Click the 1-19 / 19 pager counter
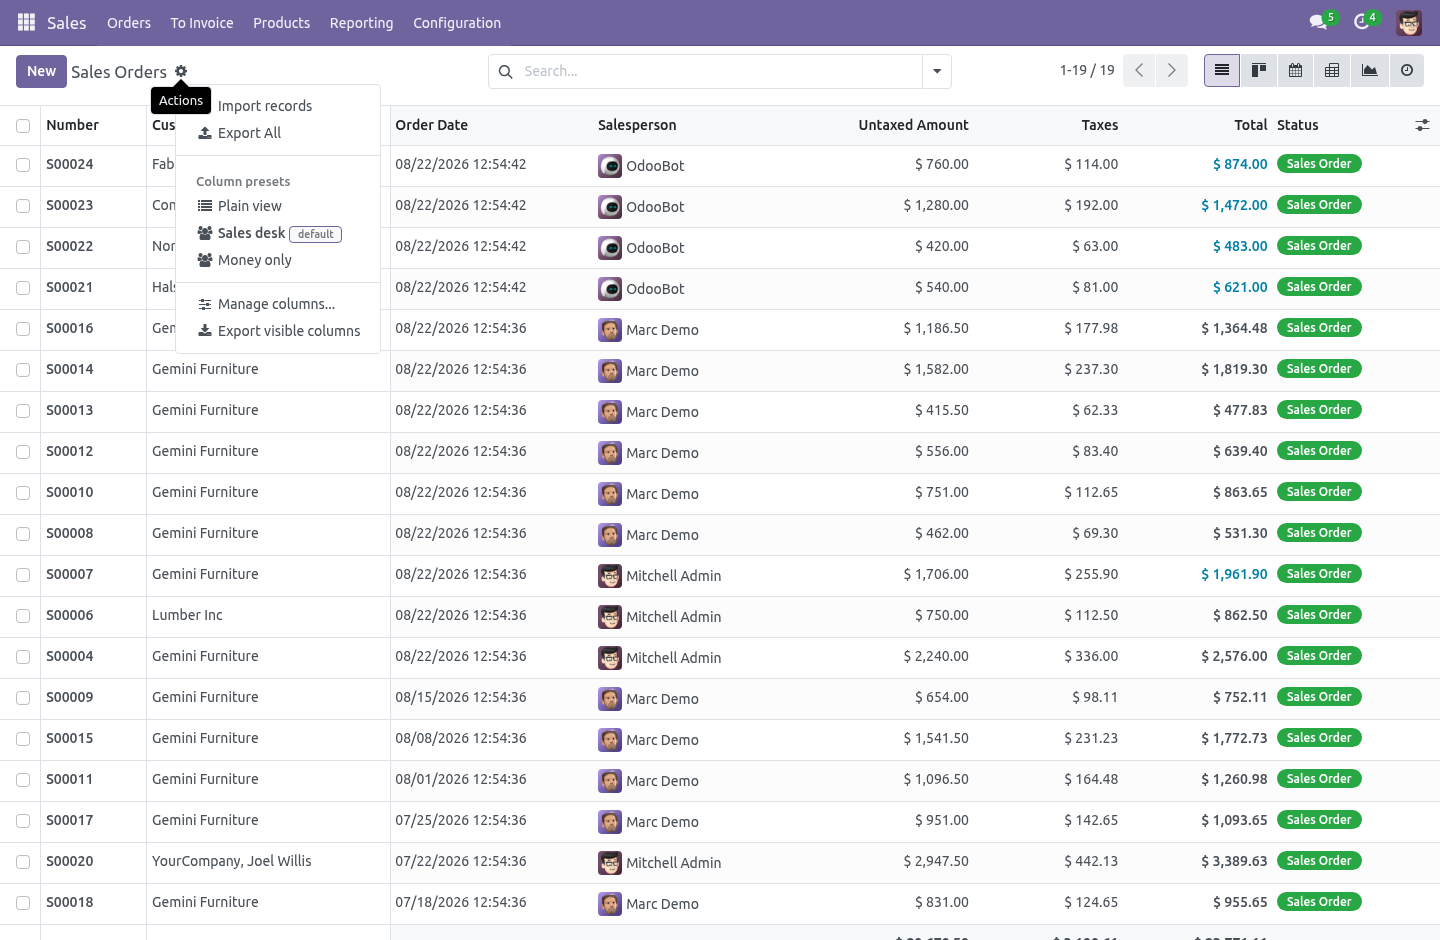 [x=1087, y=70]
